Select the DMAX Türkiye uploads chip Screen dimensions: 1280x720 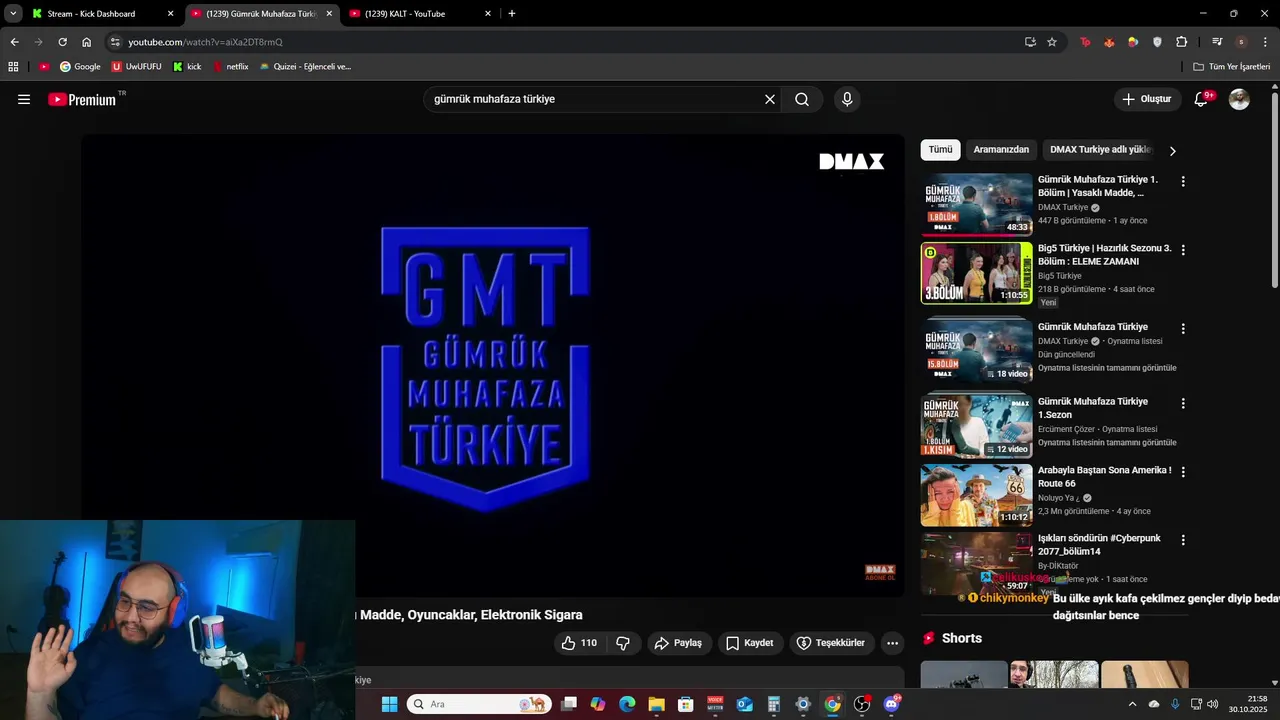point(1101,149)
